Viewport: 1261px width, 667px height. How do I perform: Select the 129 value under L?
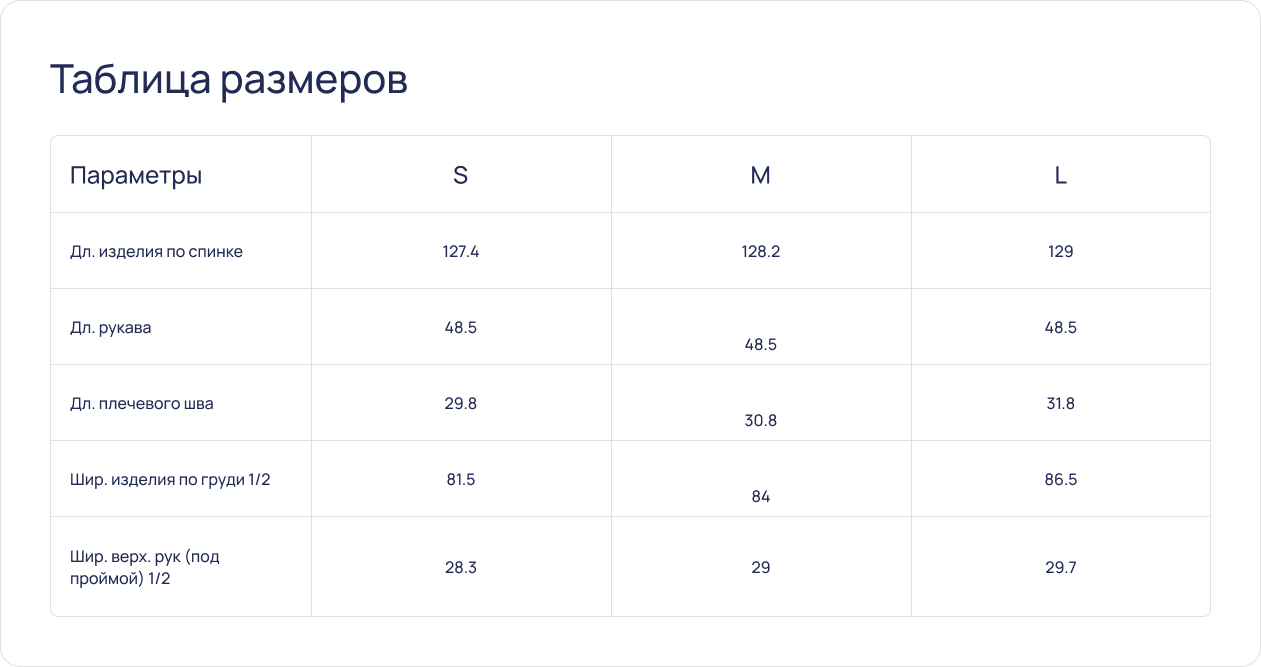(1061, 252)
